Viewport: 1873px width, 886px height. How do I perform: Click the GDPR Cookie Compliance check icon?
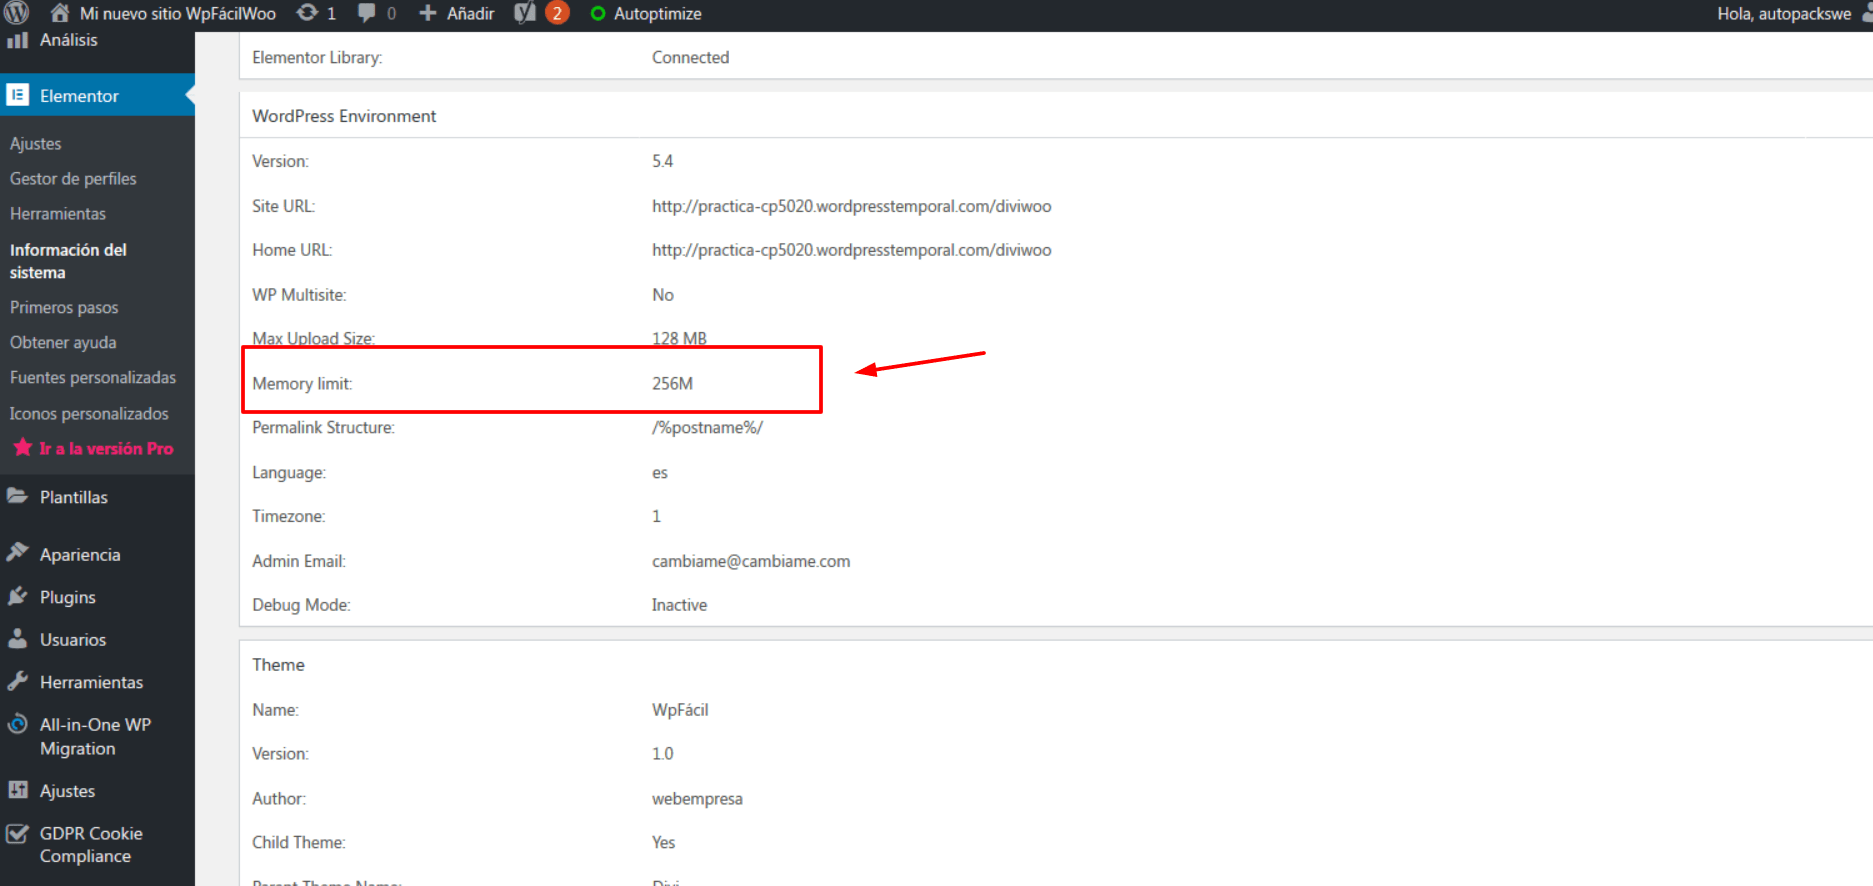point(17,833)
